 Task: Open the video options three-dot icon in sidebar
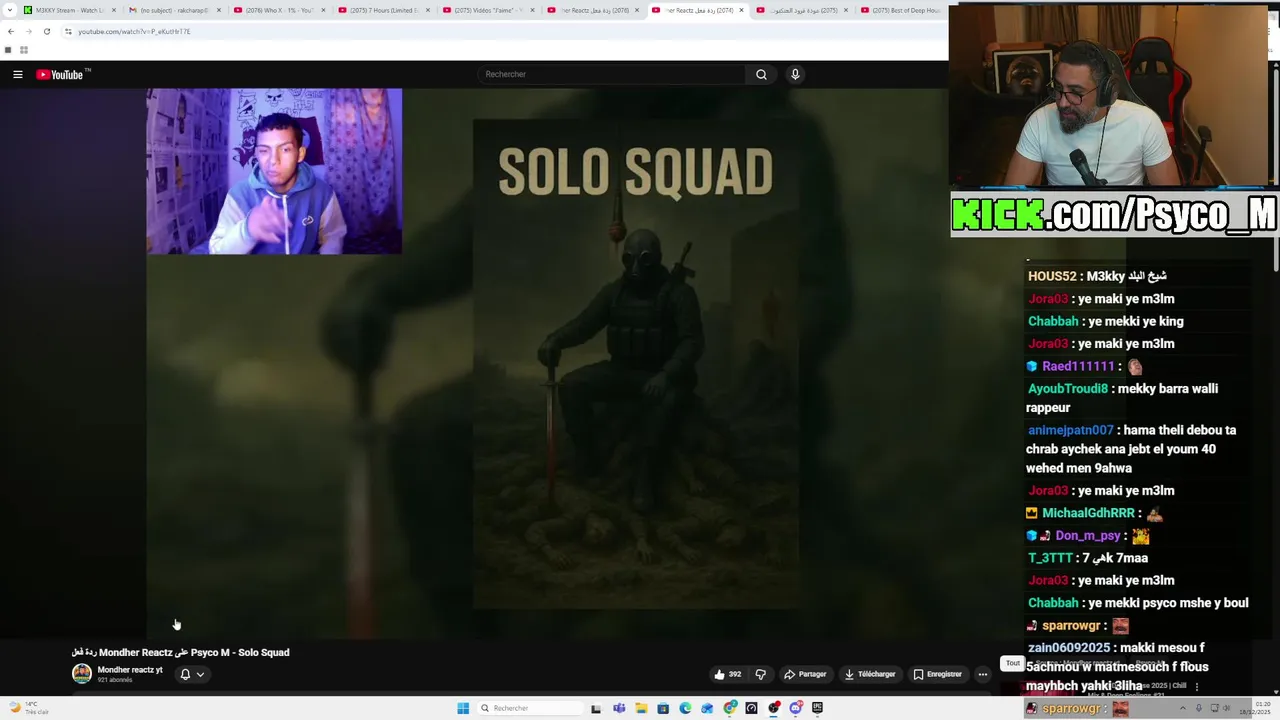point(1197,686)
